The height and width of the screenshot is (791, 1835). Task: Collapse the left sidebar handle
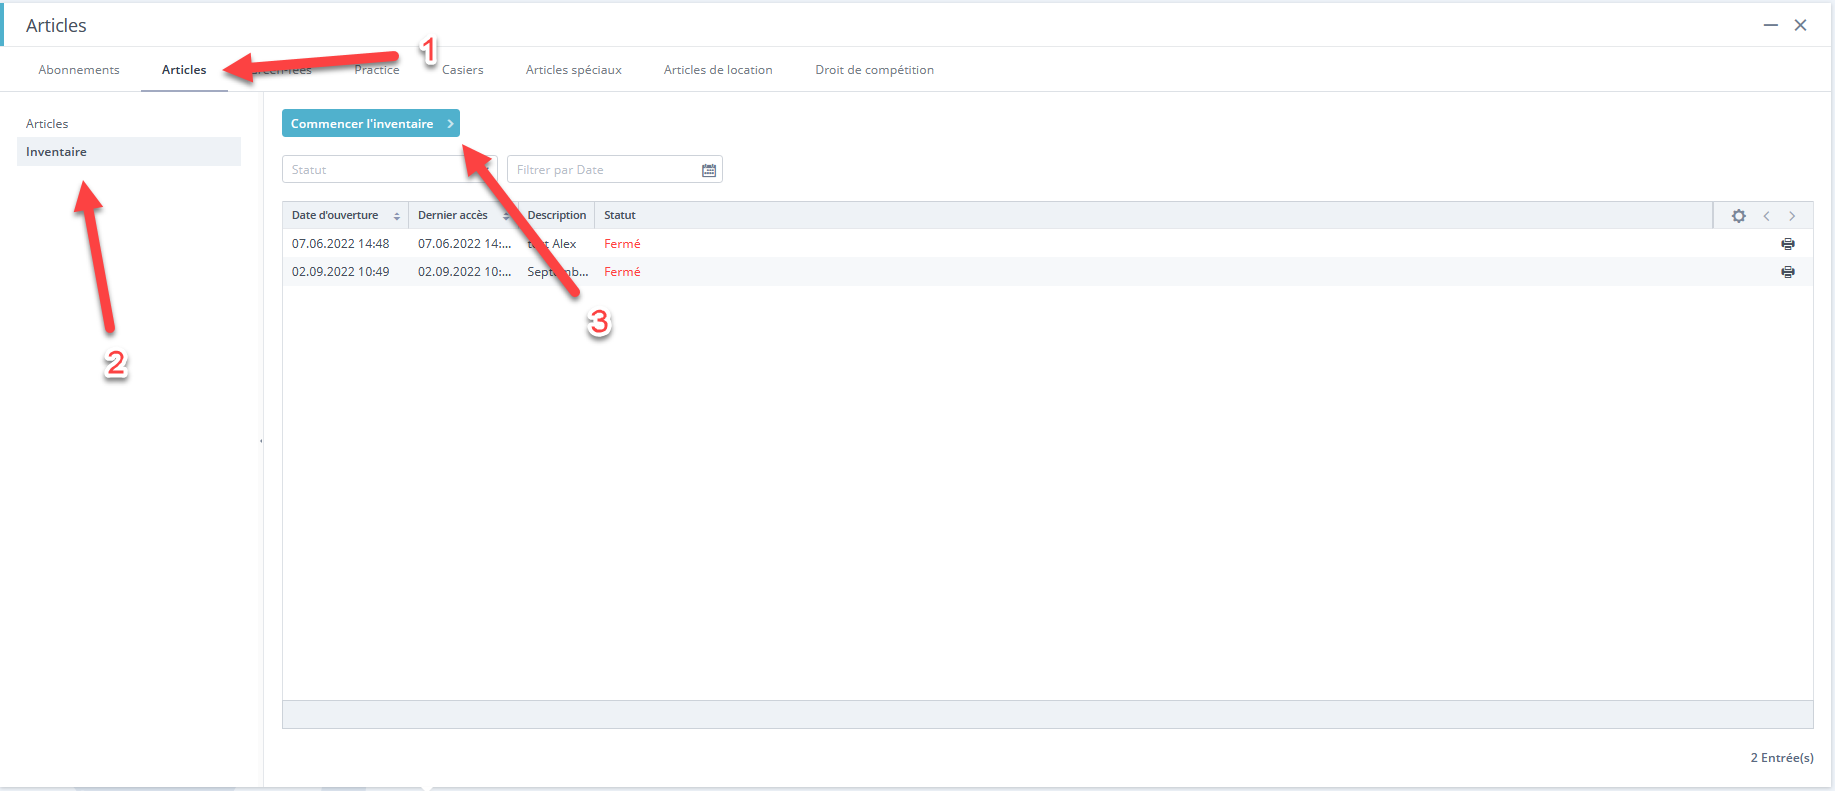[261, 441]
